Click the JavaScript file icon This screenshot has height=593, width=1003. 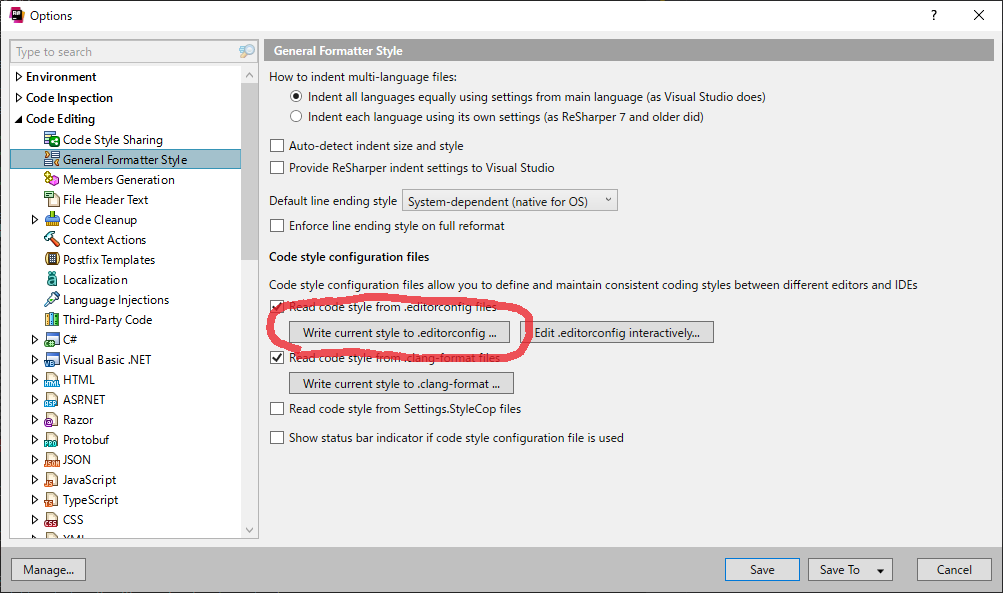click(52, 480)
